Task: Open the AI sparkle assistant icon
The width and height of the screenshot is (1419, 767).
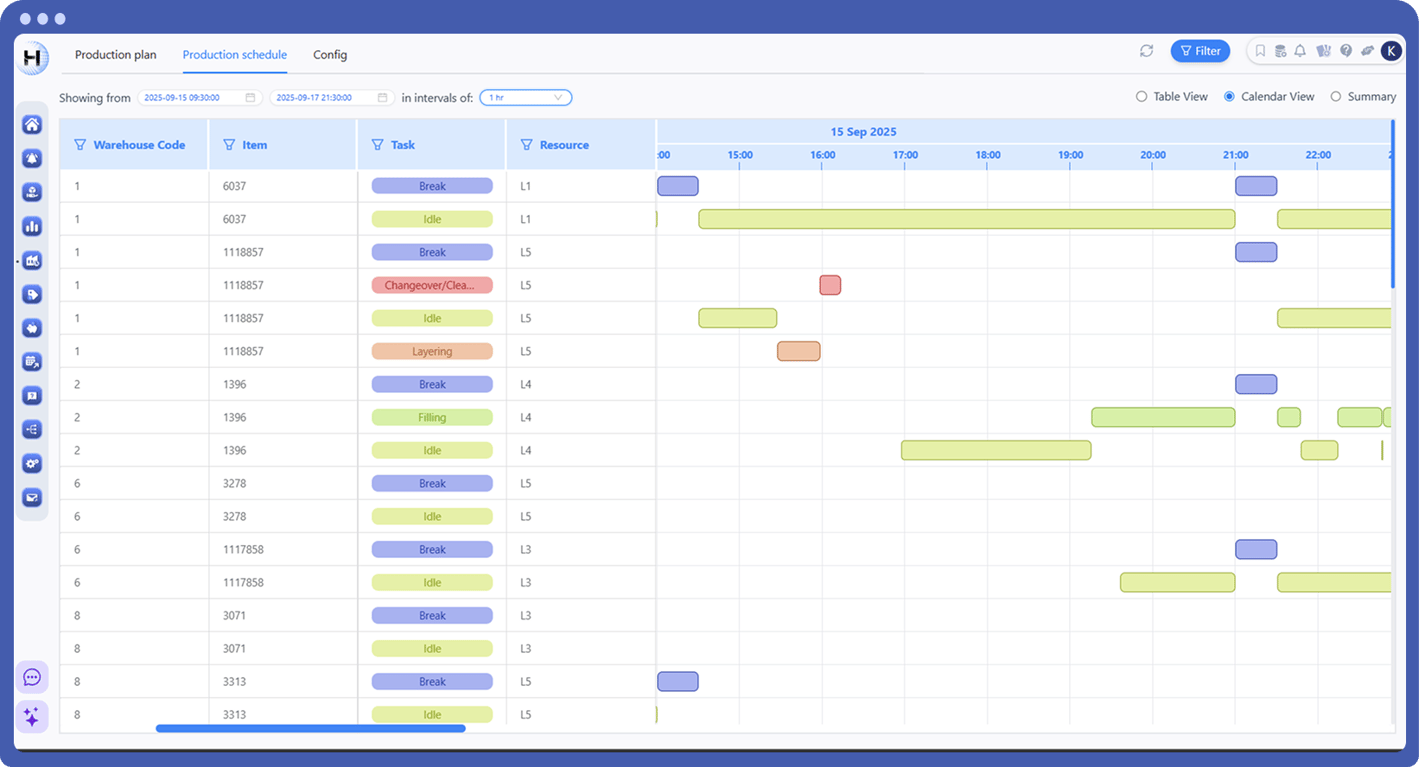Action: pos(32,716)
